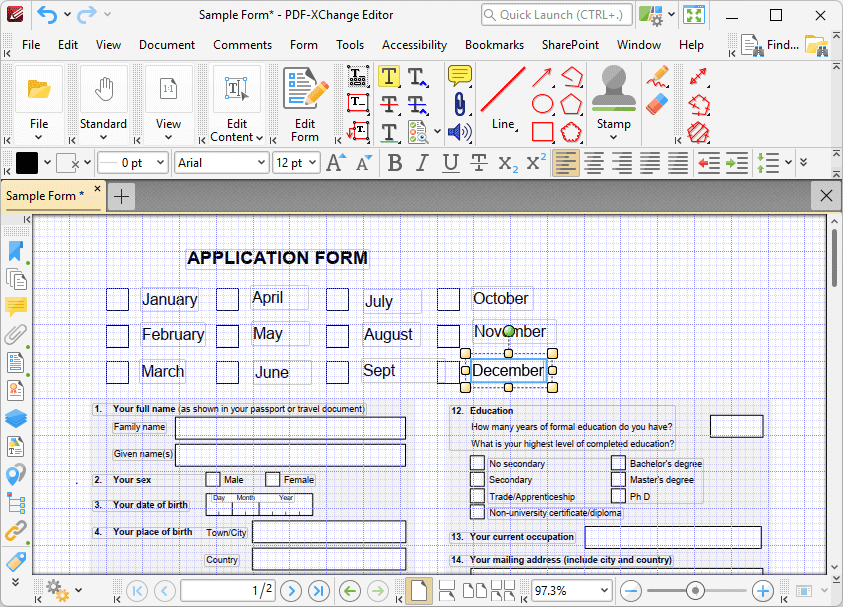Screen dimensions: 843x607
Task: Click the Quick Launch search field
Action: click(556, 15)
